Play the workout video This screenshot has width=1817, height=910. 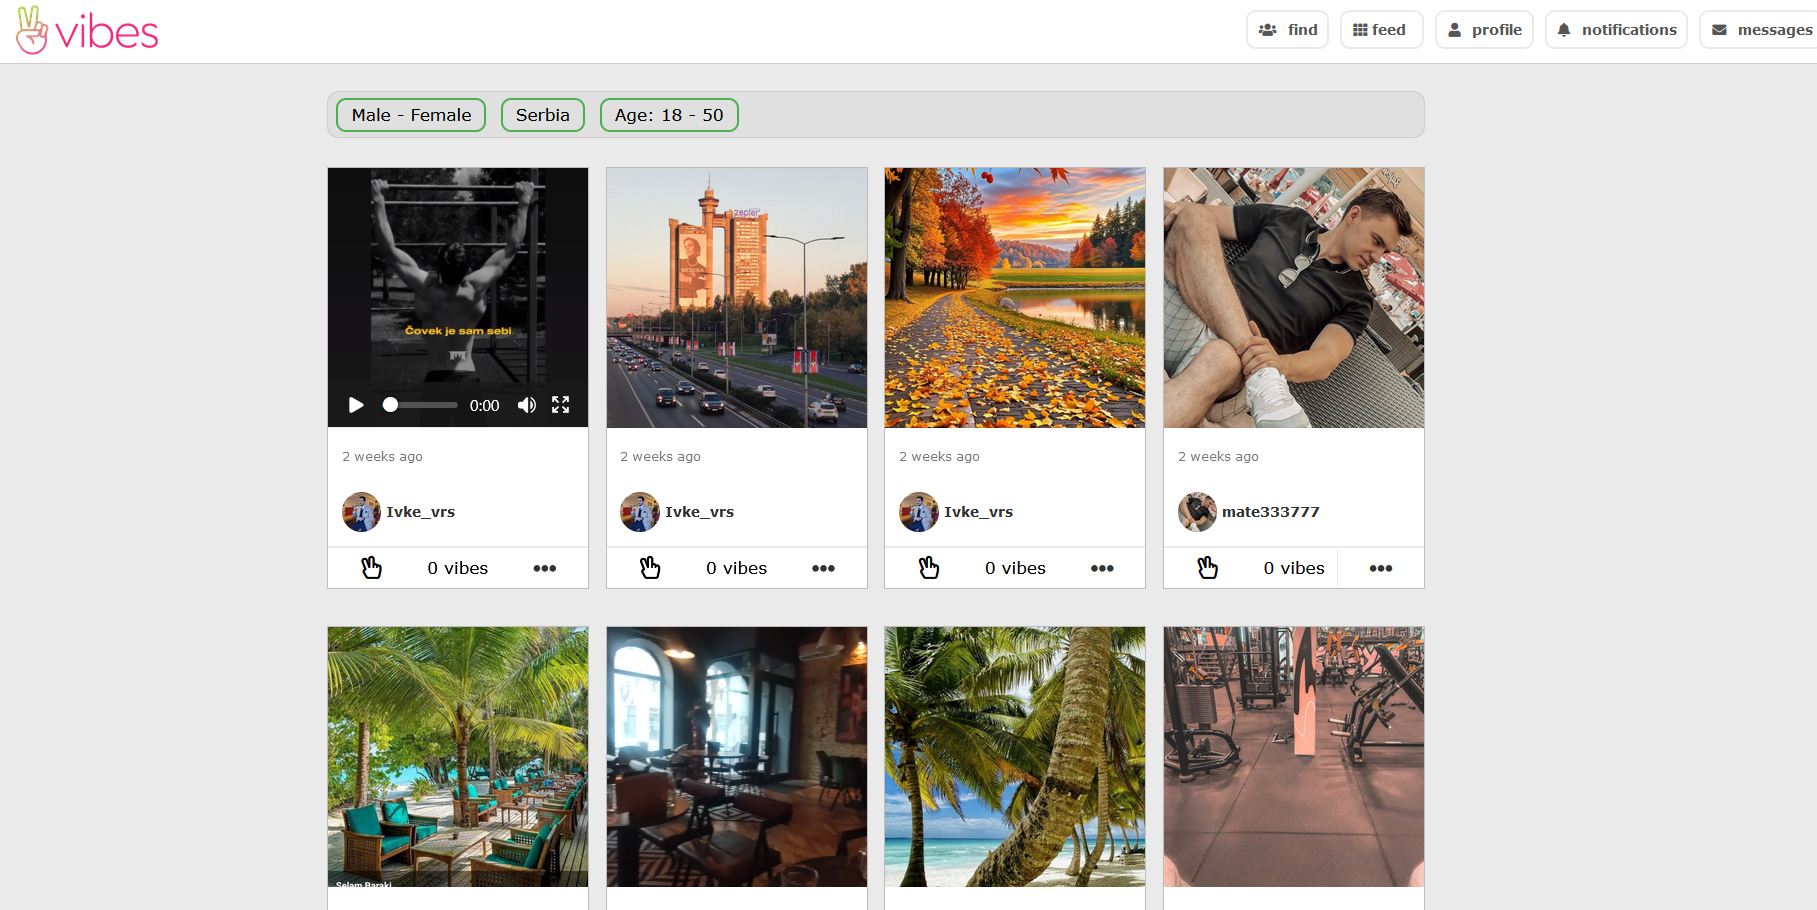pos(356,405)
